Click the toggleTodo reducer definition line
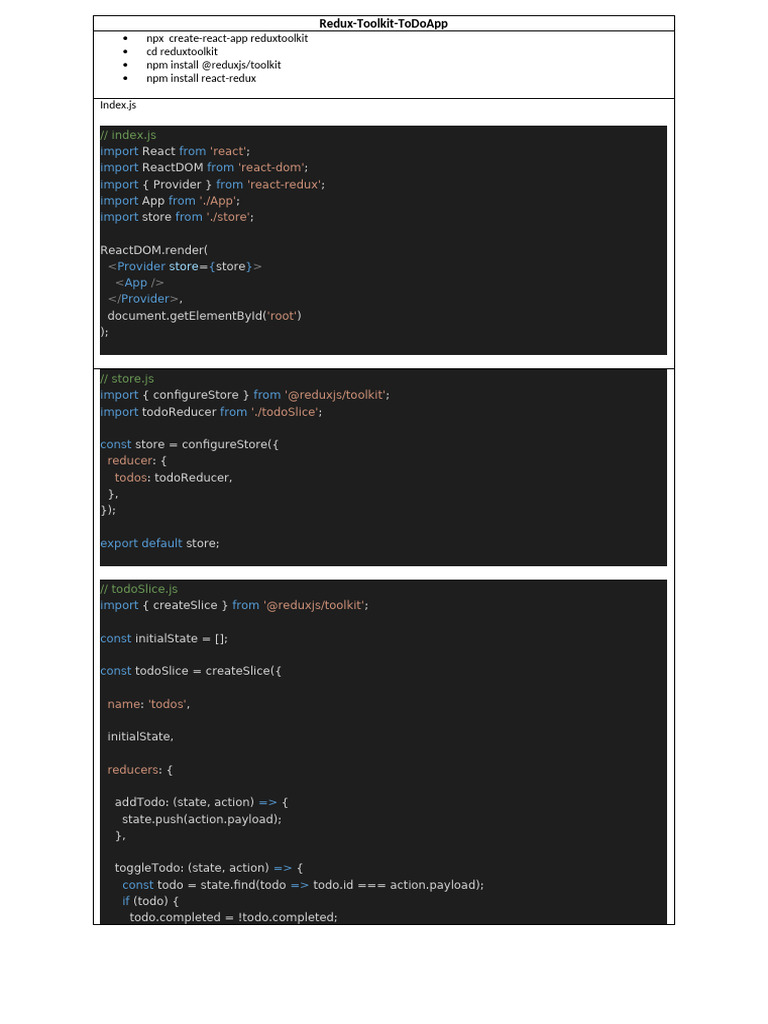The height and width of the screenshot is (1024, 768). (208, 868)
